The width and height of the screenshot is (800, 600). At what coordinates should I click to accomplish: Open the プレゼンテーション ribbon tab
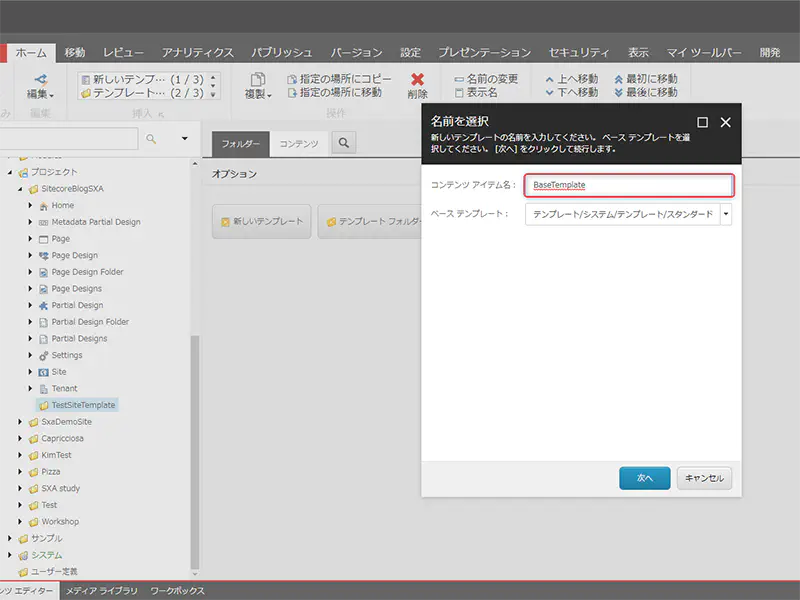pos(485,53)
